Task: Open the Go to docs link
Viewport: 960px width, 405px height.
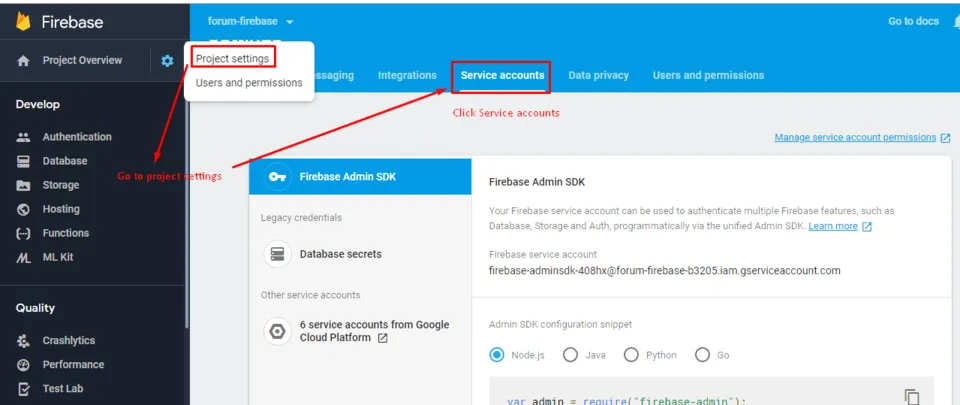Action: (x=913, y=21)
